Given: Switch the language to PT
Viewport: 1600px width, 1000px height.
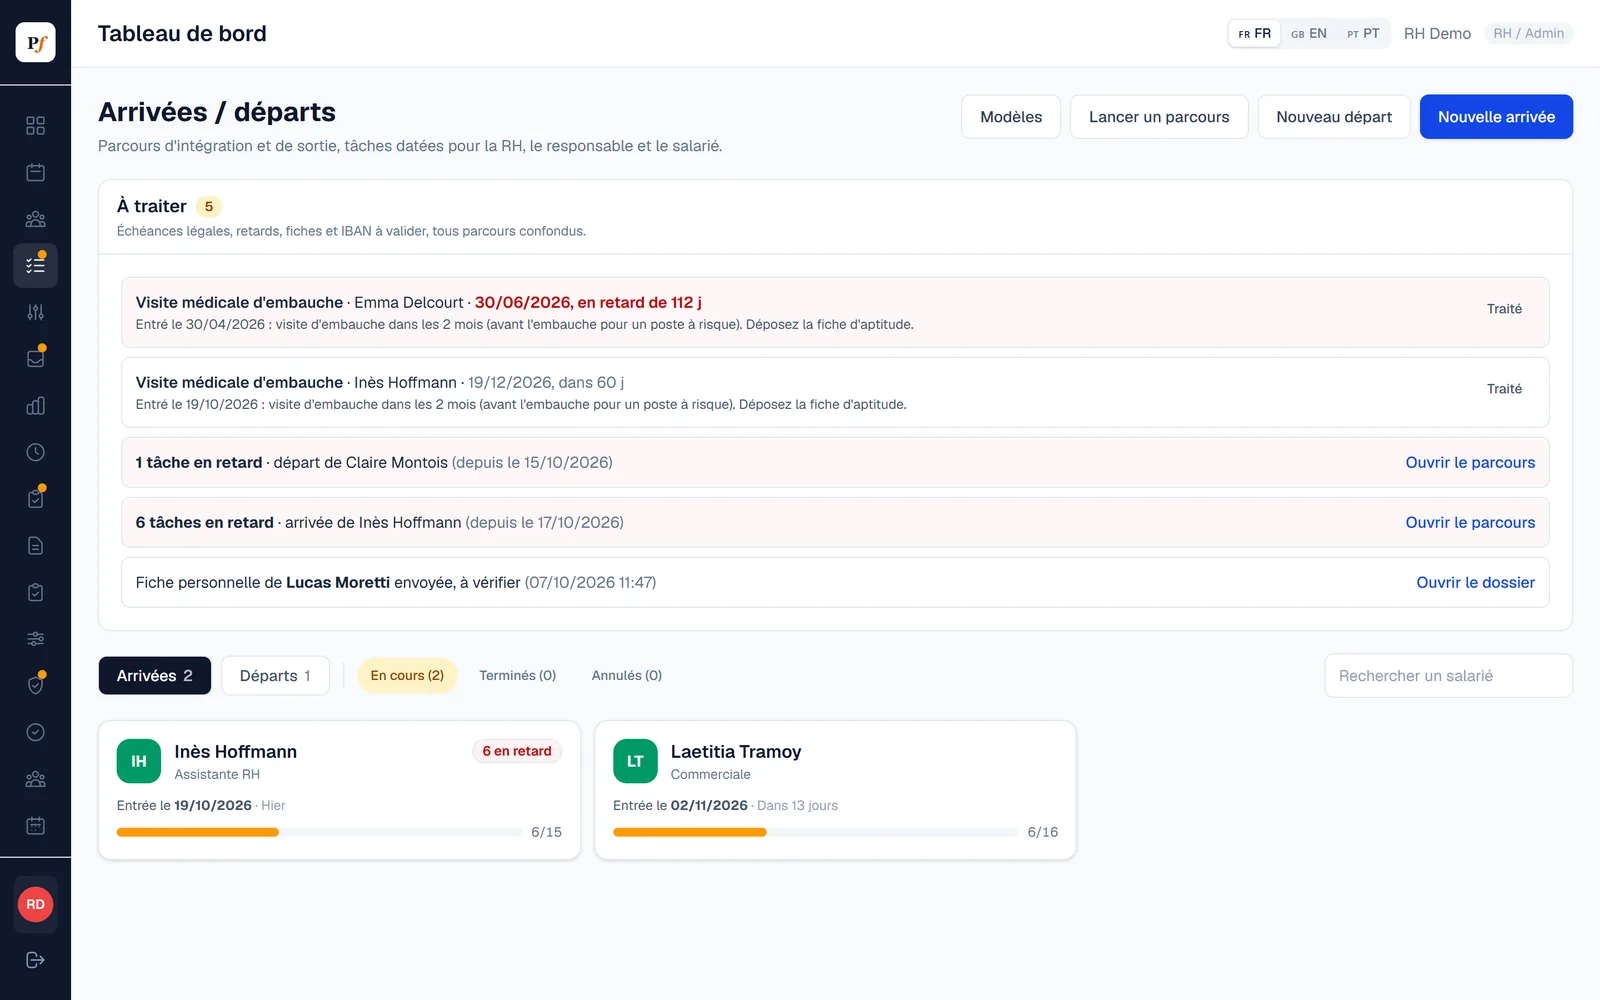Looking at the screenshot, I should coord(1363,33).
